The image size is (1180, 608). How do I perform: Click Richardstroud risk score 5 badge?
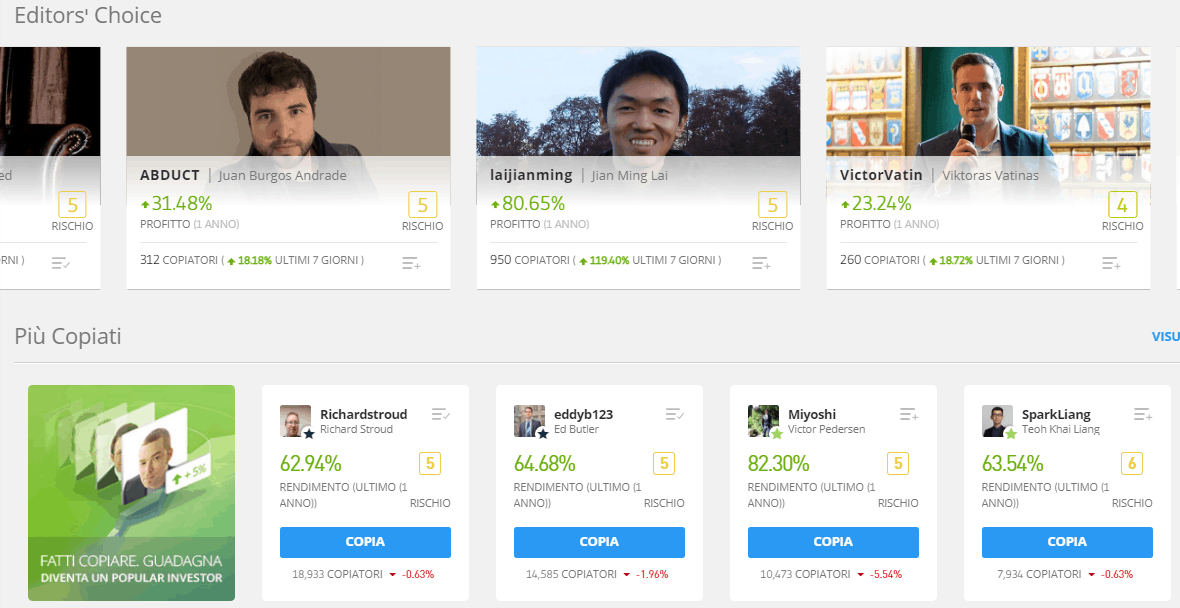tap(430, 463)
